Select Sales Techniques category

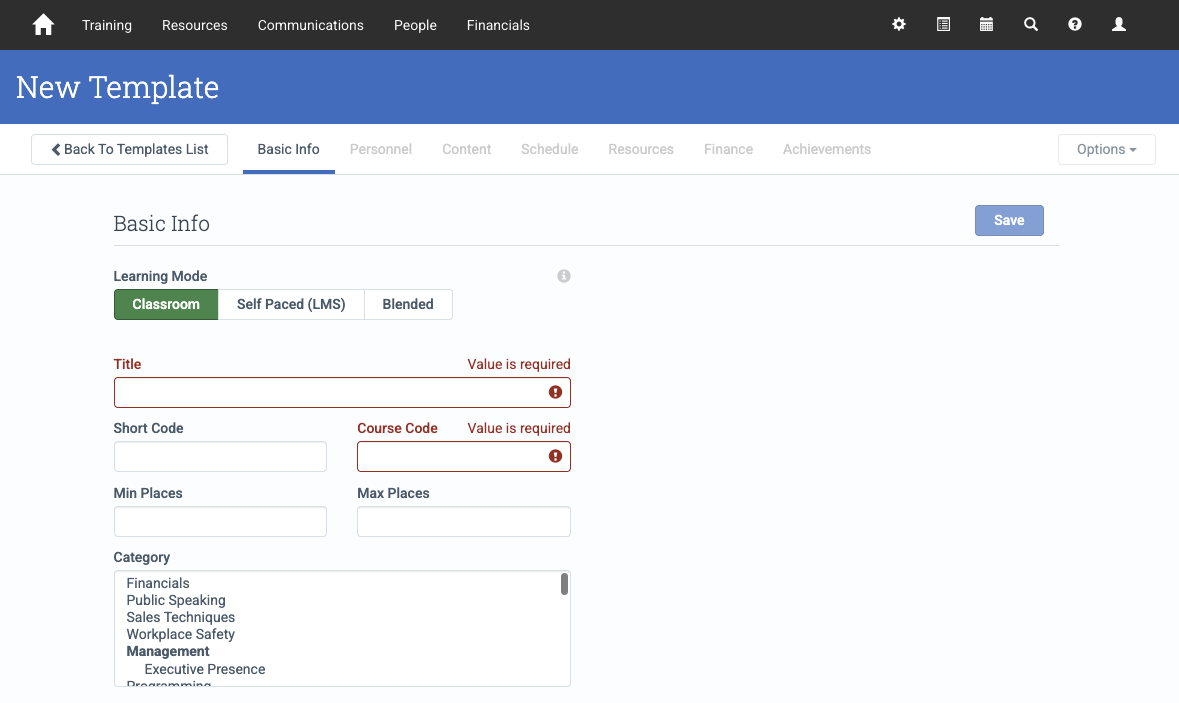tap(180, 617)
